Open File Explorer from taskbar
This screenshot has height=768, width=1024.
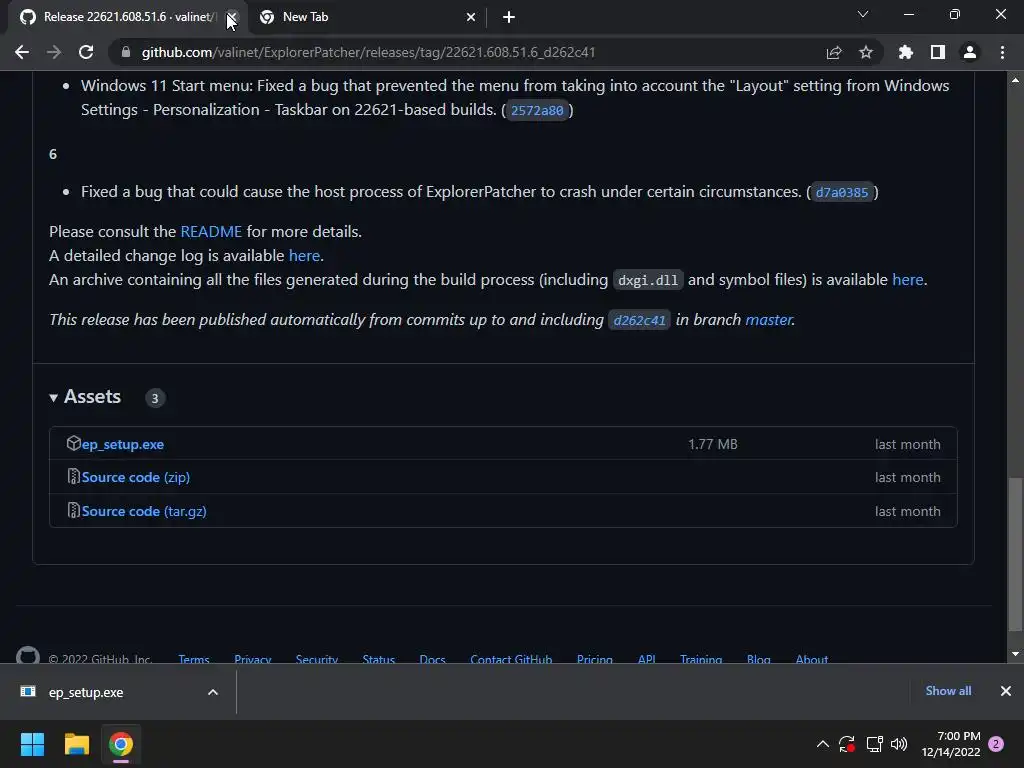click(x=76, y=744)
